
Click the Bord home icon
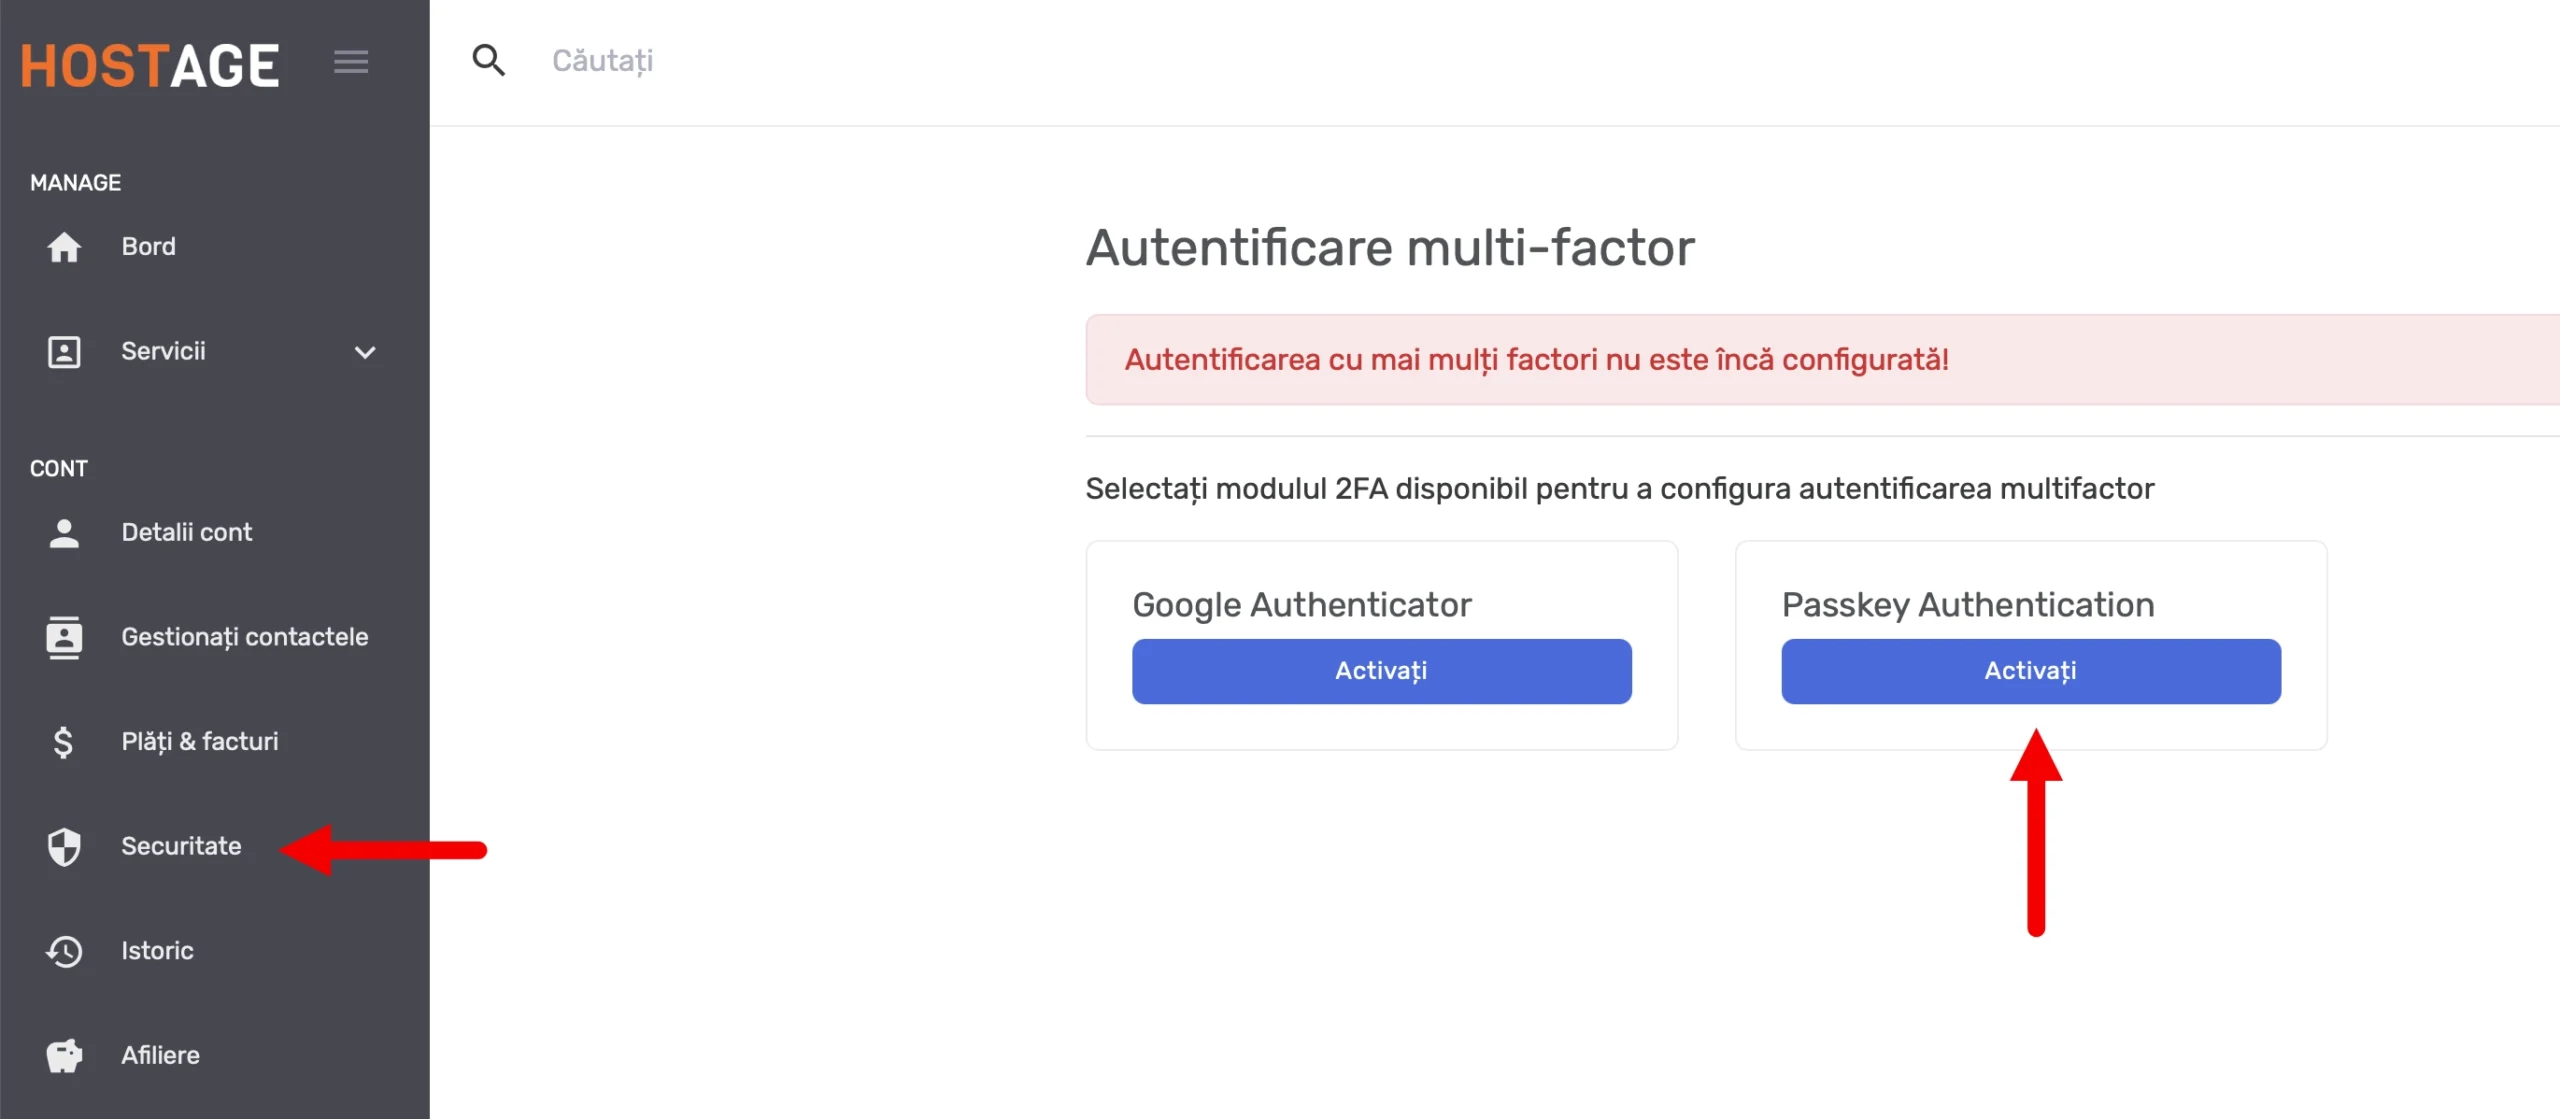click(64, 247)
